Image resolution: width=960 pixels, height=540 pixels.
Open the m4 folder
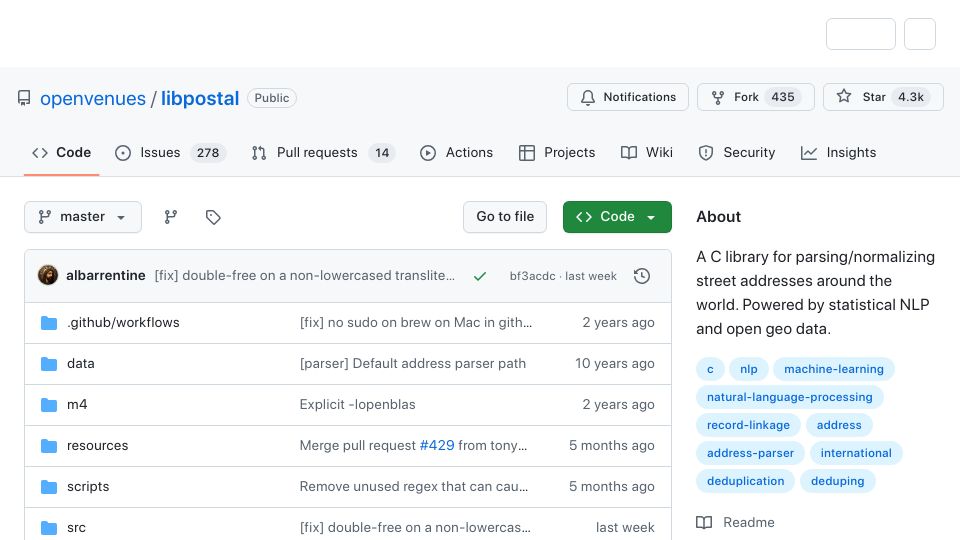(x=77, y=405)
